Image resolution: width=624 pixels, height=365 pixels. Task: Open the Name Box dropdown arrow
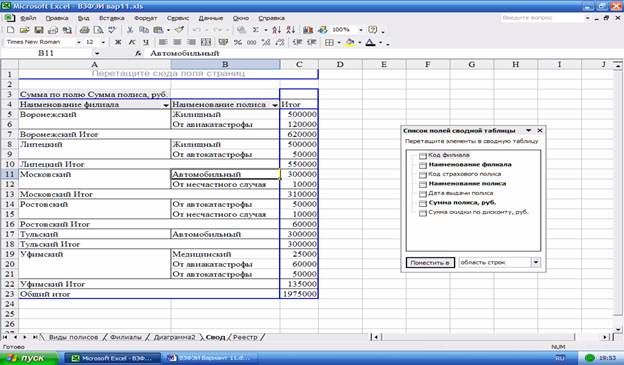tap(97, 53)
